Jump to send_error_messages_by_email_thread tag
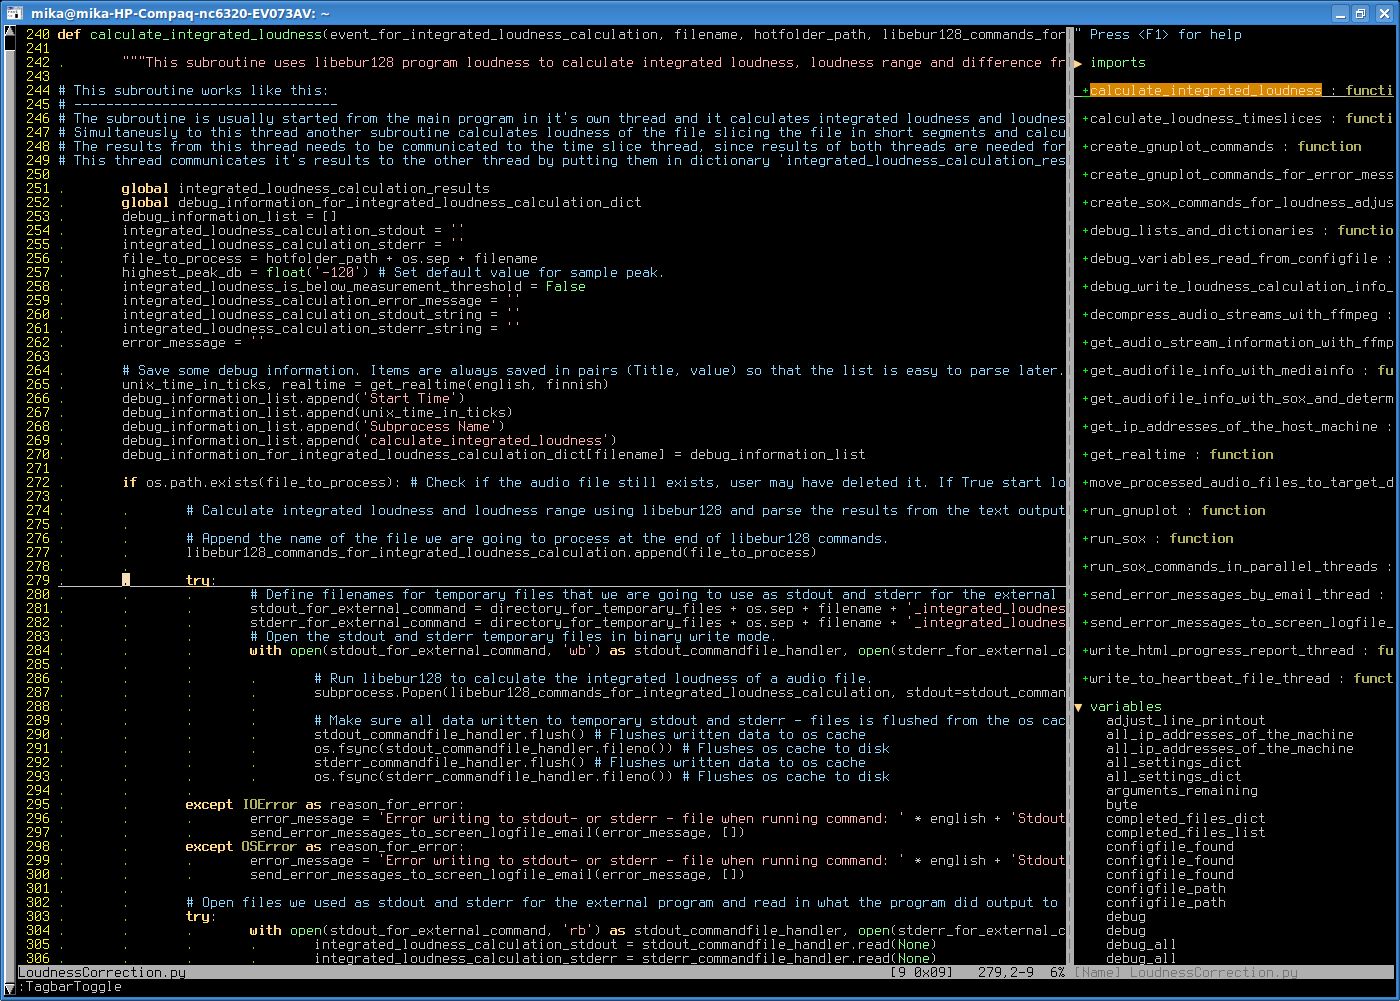The image size is (1400, 1001). (1230, 595)
